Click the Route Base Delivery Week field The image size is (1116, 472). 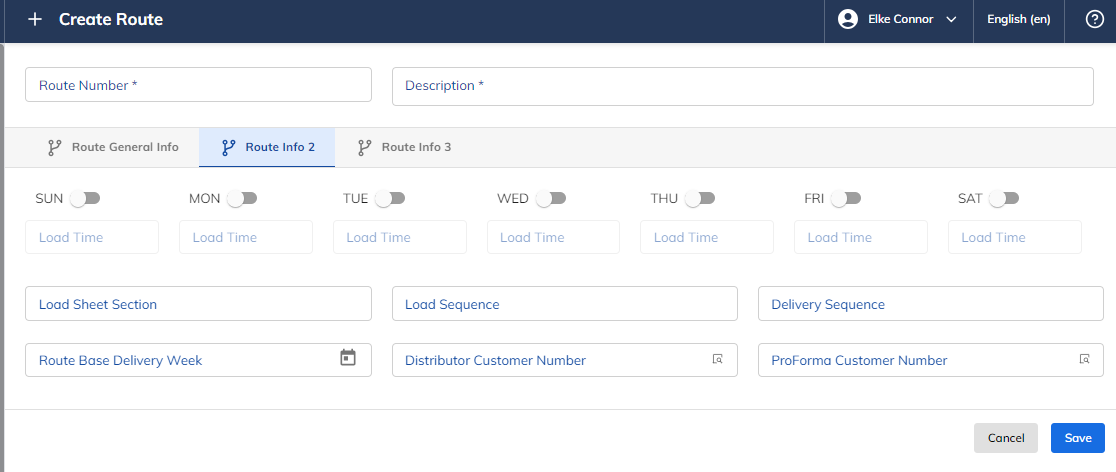(x=199, y=360)
